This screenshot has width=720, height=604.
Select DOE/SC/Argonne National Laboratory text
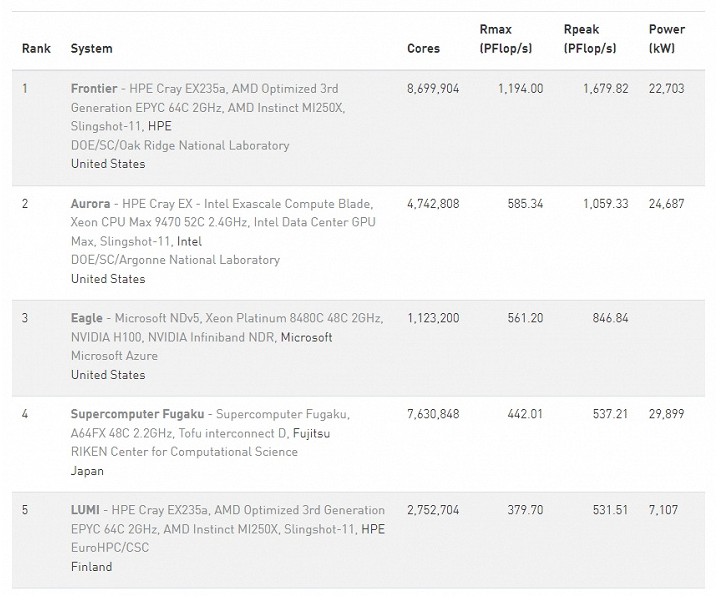(x=175, y=260)
